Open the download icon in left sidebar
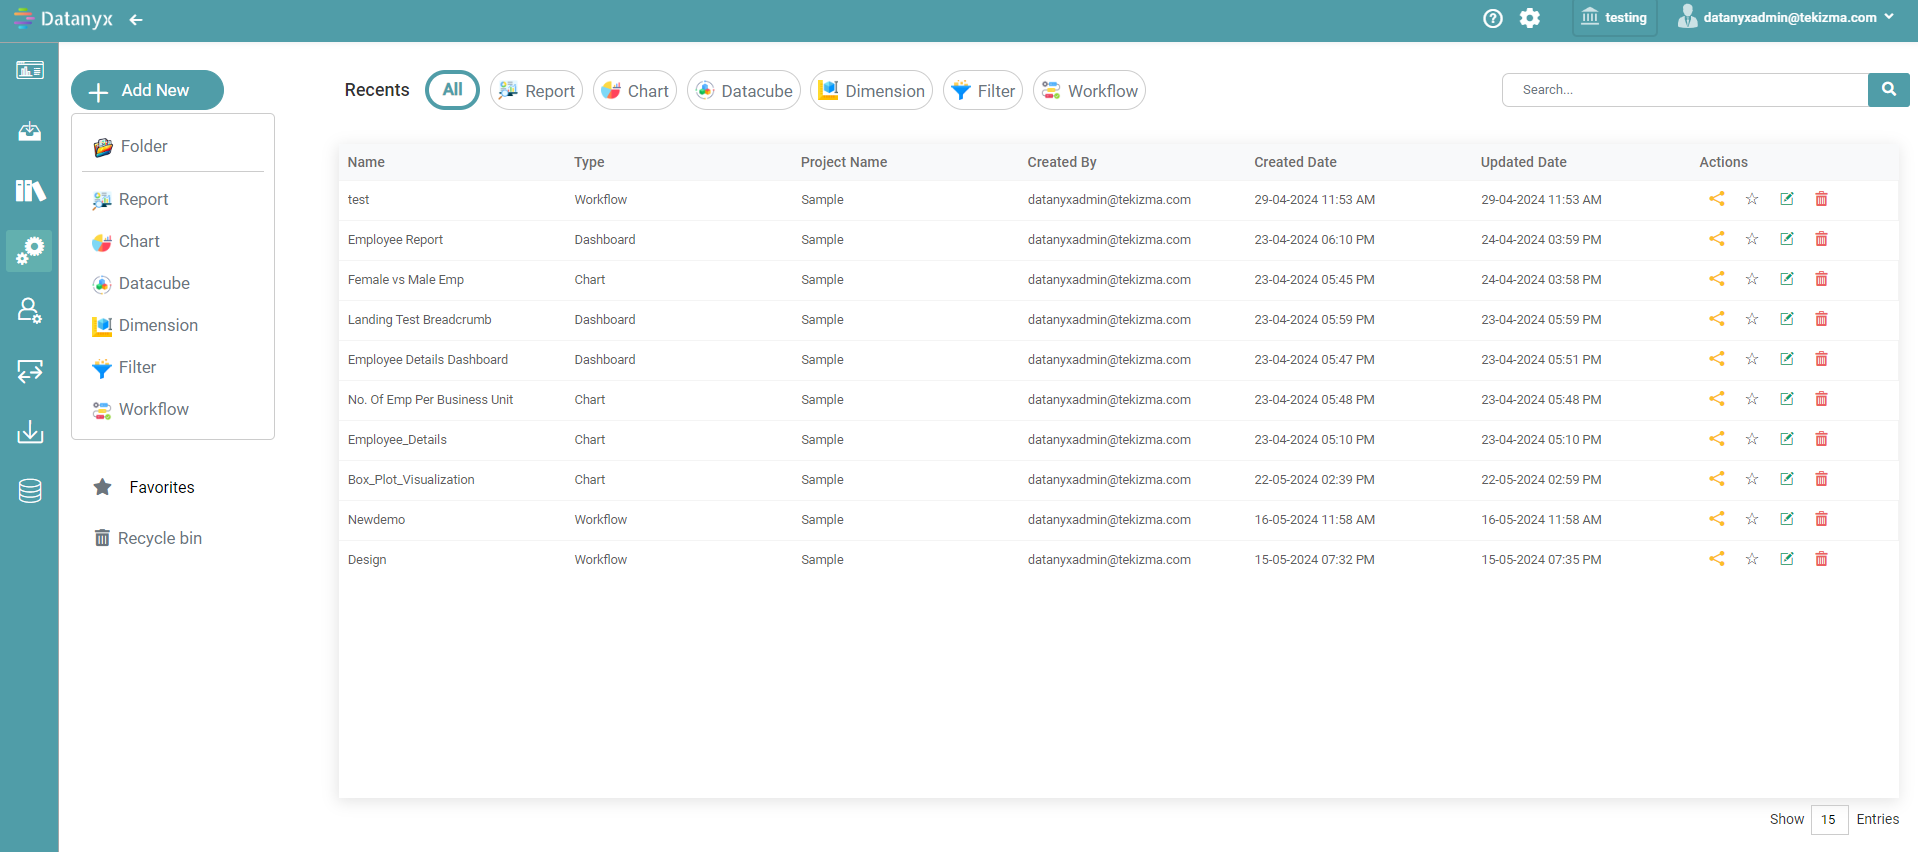This screenshot has height=852, width=1918. pos(30,431)
